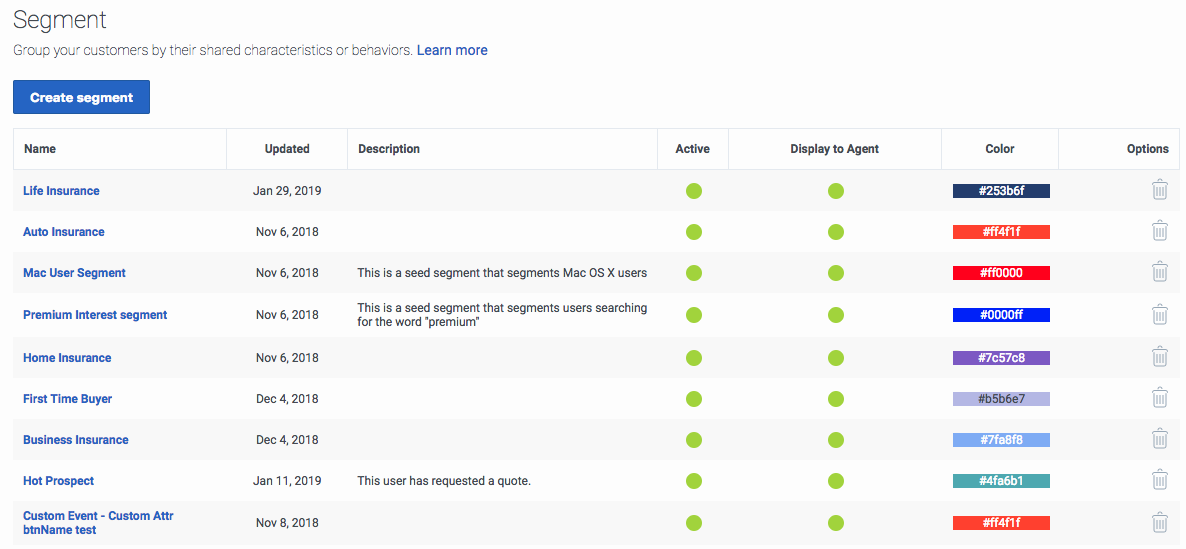This screenshot has width=1186, height=549.
Task: Toggle Display to Agent for First Time Buyer
Action: (x=835, y=399)
